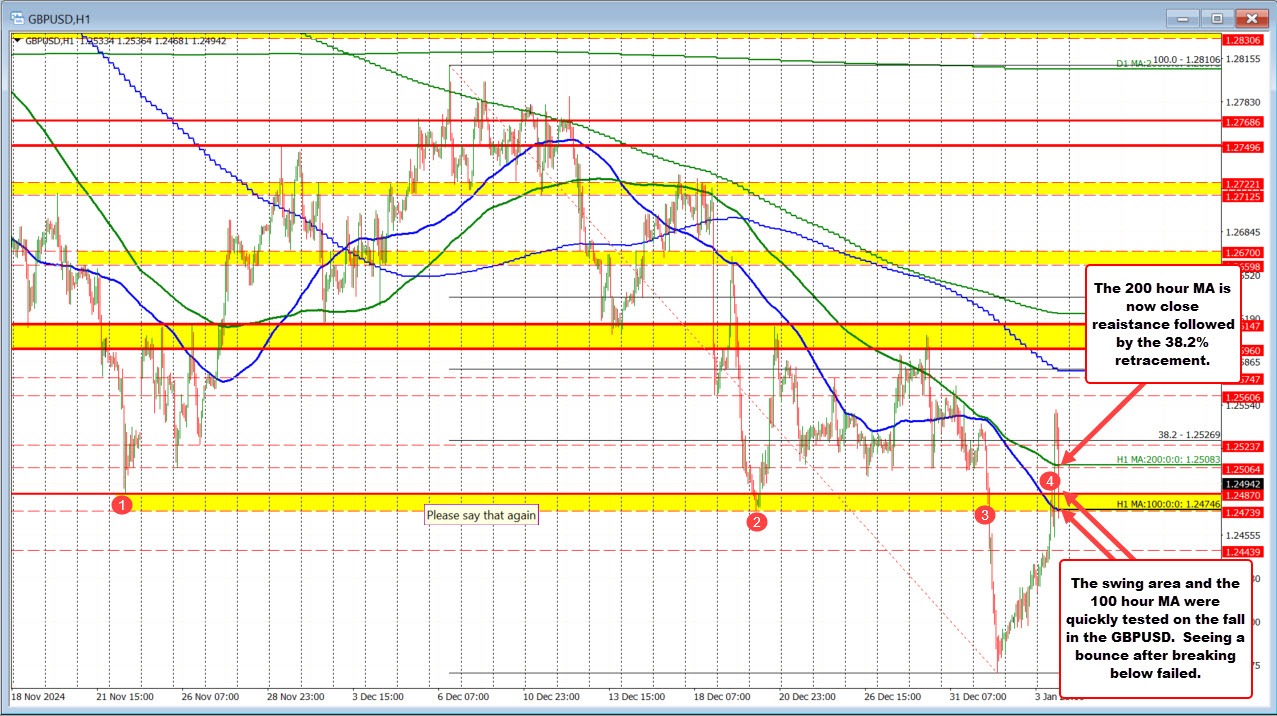Click the minimize window icon
The width and height of the screenshot is (1277, 716).
(1181, 17)
